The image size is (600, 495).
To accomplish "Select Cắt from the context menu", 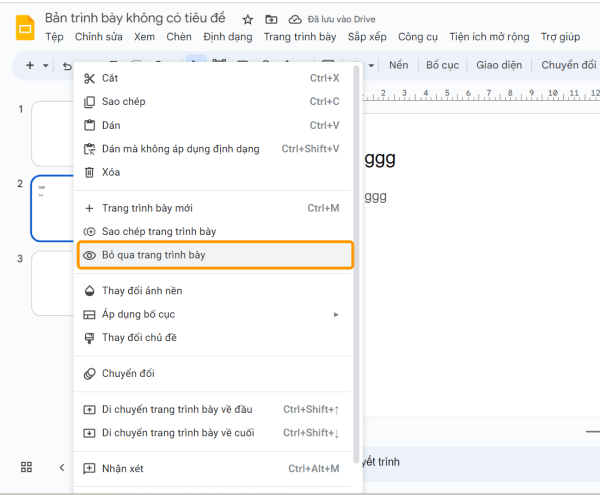I will click(x=212, y=78).
